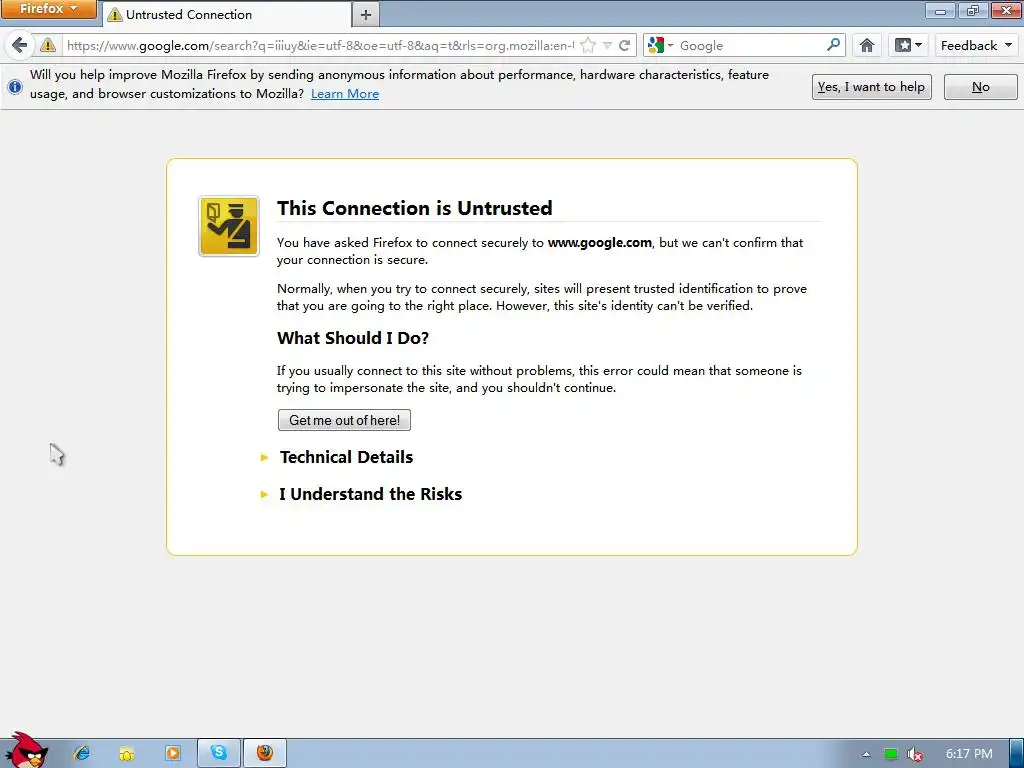Launch Internet Explorer from the taskbar
Image resolution: width=1024 pixels, height=768 pixels.
pos(82,753)
